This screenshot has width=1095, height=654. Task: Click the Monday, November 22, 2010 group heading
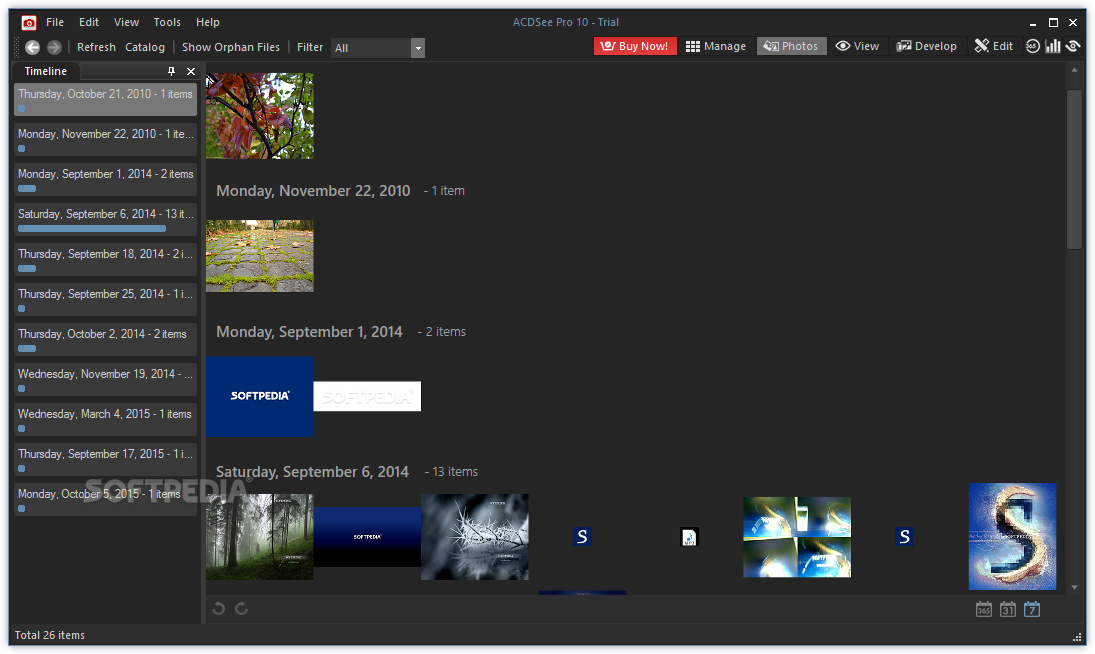(313, 191)
